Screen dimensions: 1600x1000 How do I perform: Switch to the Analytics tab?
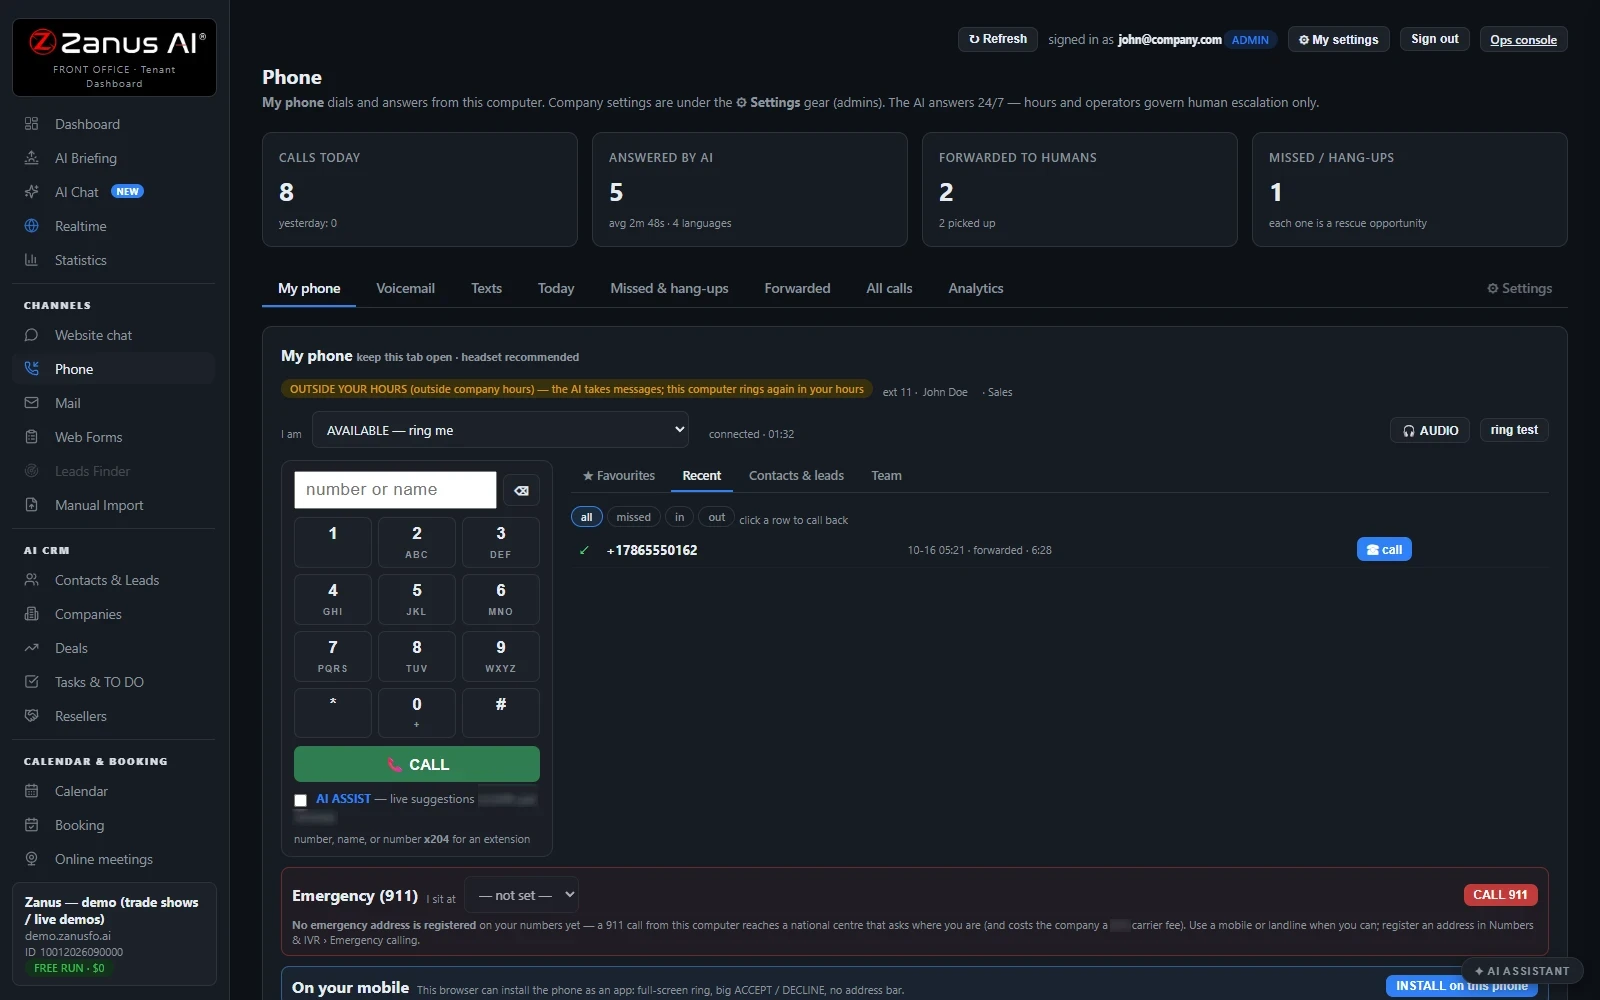(x=976, y=288)
